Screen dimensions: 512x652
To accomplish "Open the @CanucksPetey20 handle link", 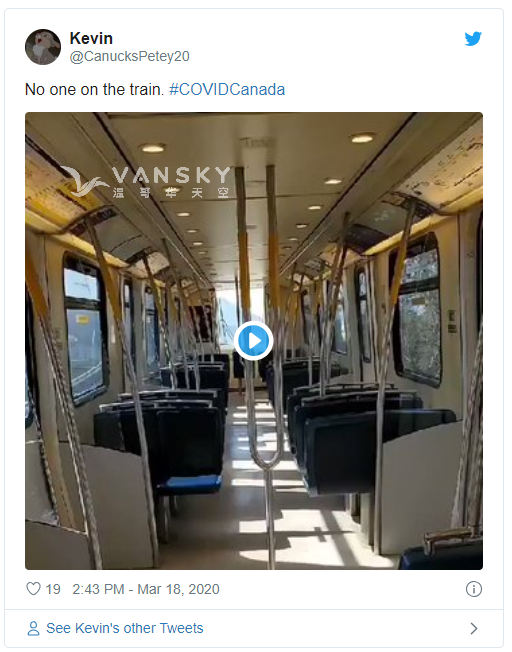I will [x=130, y=56].
